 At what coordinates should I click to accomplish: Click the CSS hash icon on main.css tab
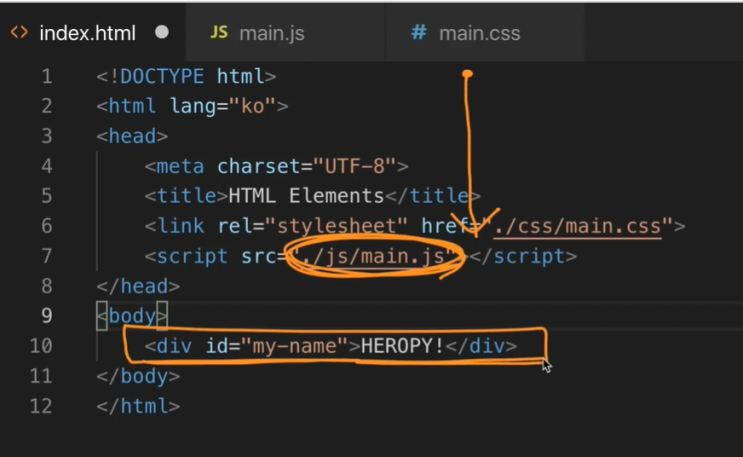(418, 32)
